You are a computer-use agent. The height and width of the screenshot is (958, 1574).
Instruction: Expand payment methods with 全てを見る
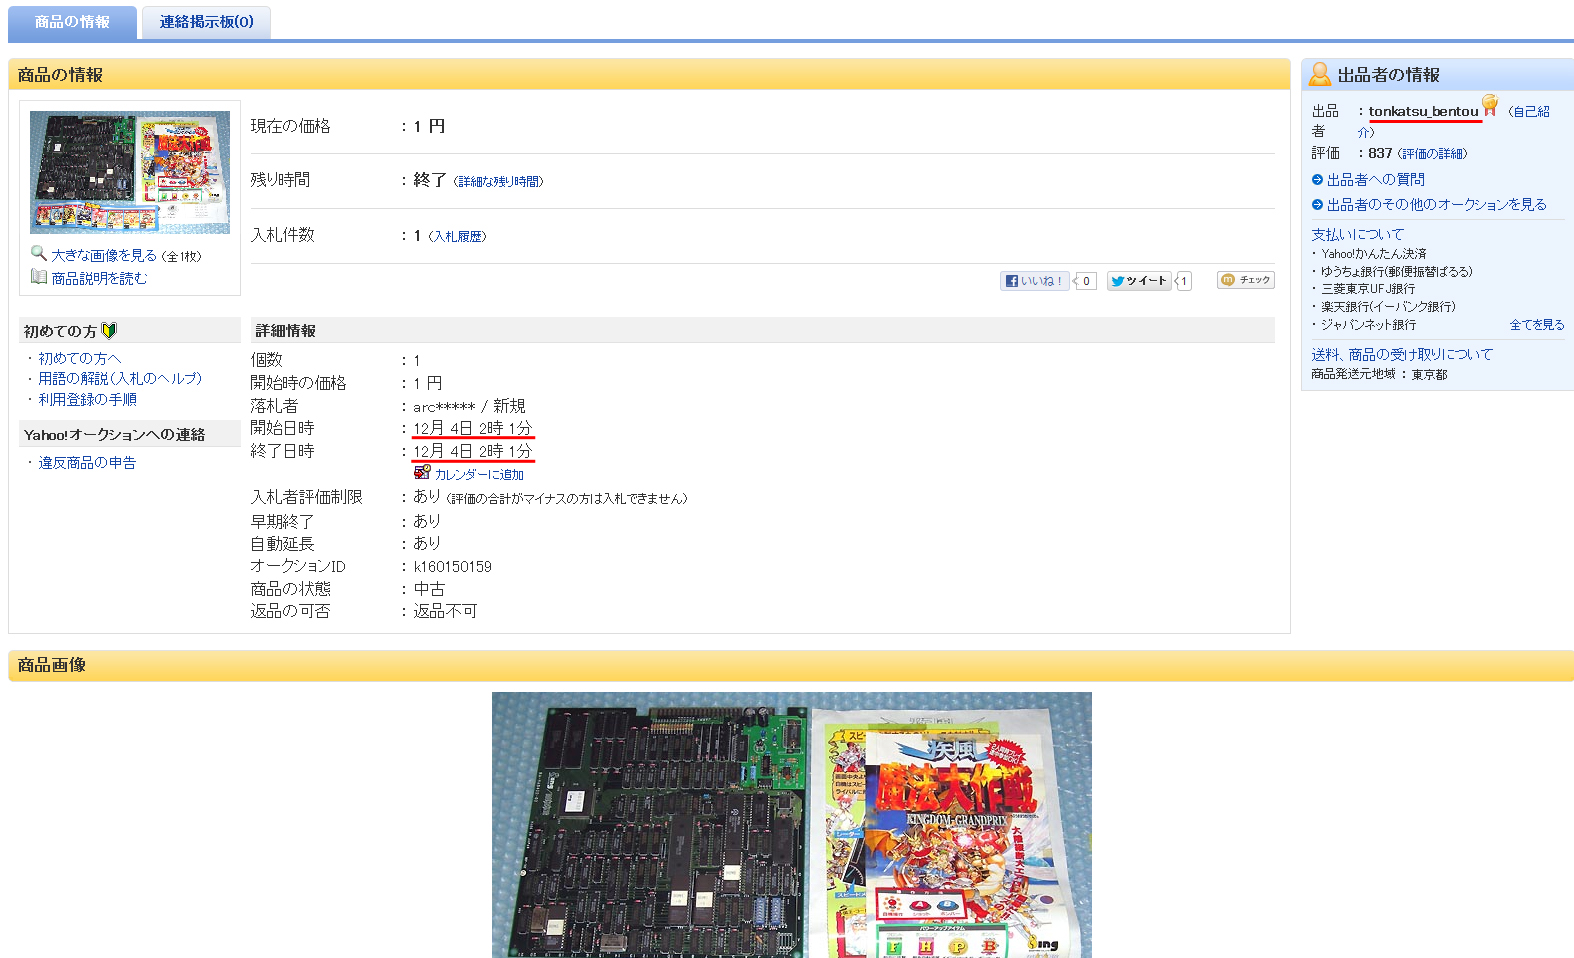click(1536, 325)
